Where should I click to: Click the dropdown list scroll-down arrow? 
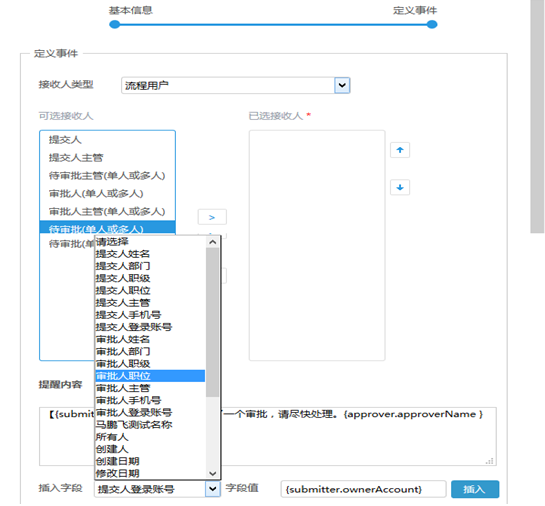[x=213, y=473]
